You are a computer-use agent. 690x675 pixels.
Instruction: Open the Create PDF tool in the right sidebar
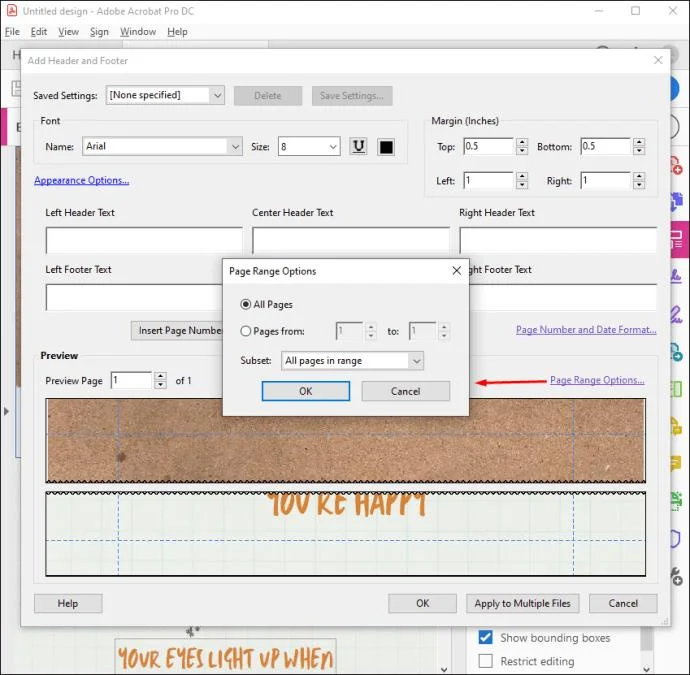pos(676,166)
